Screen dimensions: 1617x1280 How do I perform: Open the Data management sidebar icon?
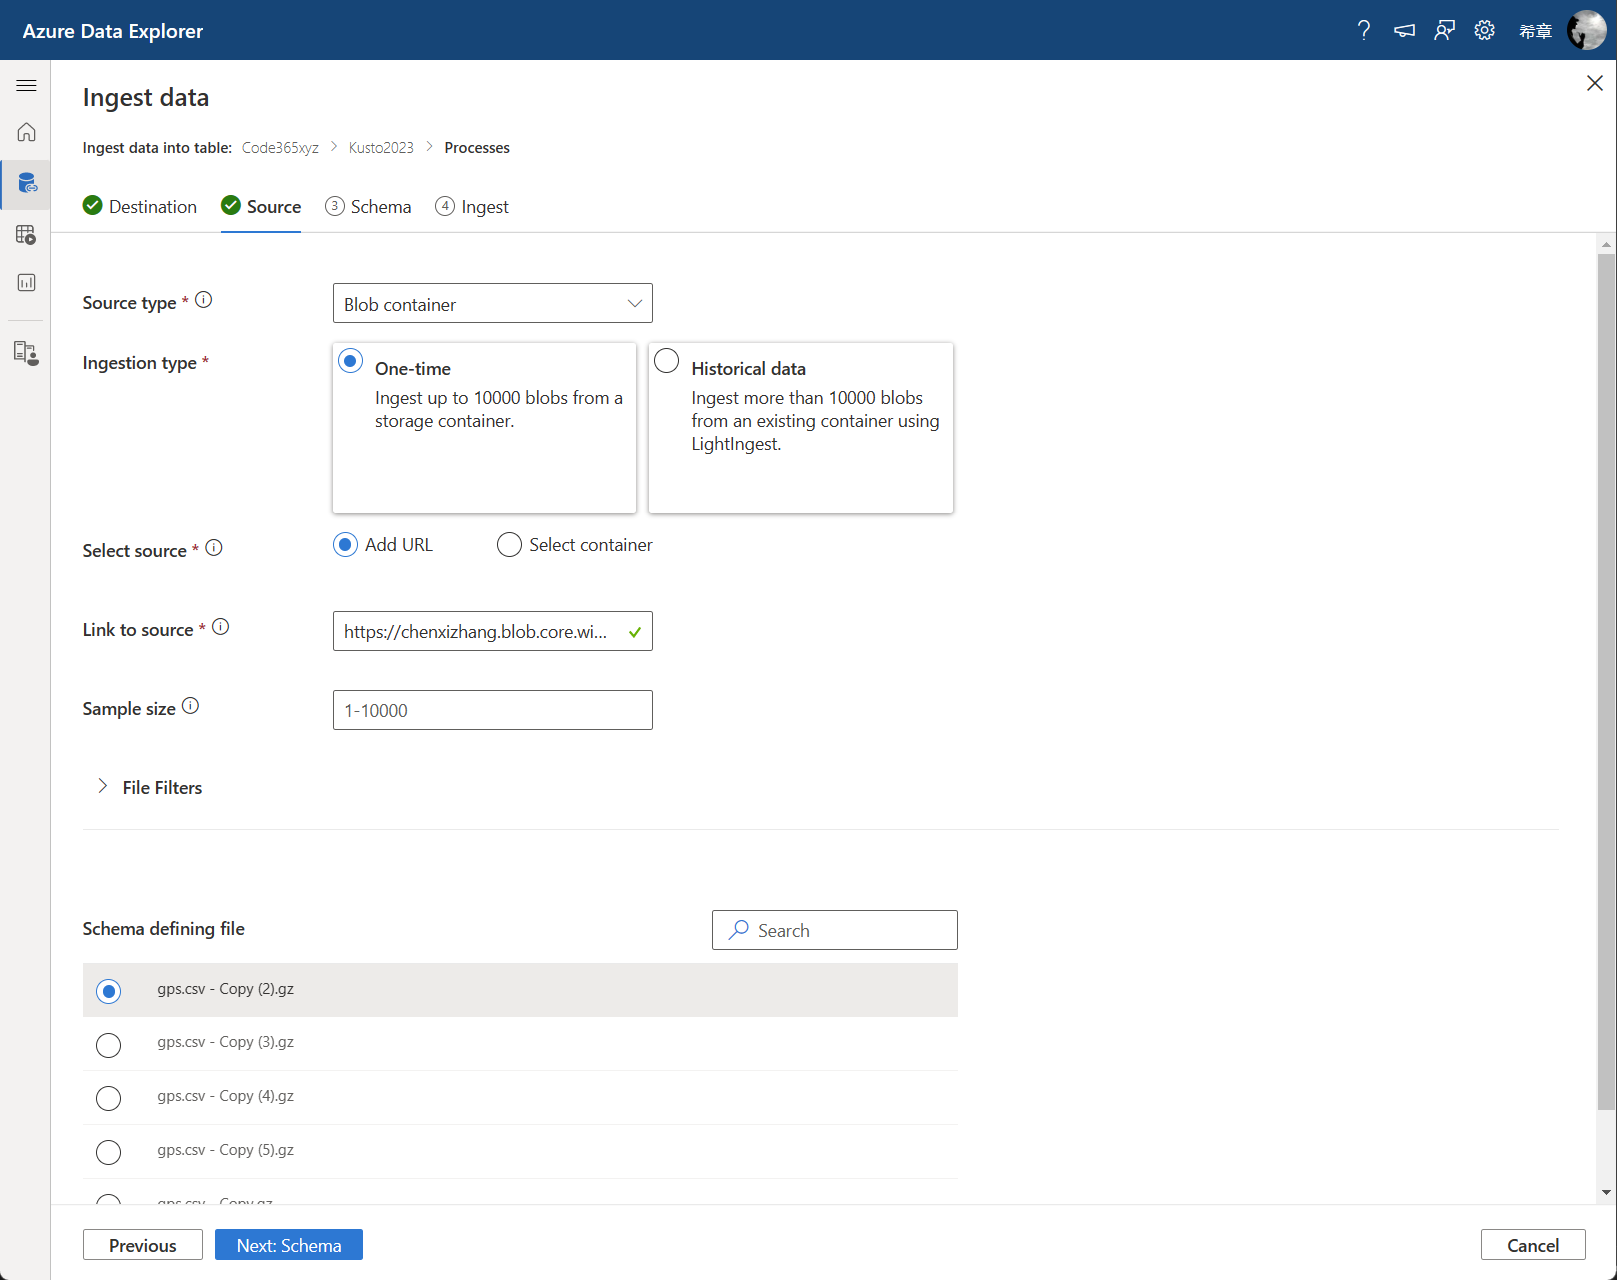point(27,183)
